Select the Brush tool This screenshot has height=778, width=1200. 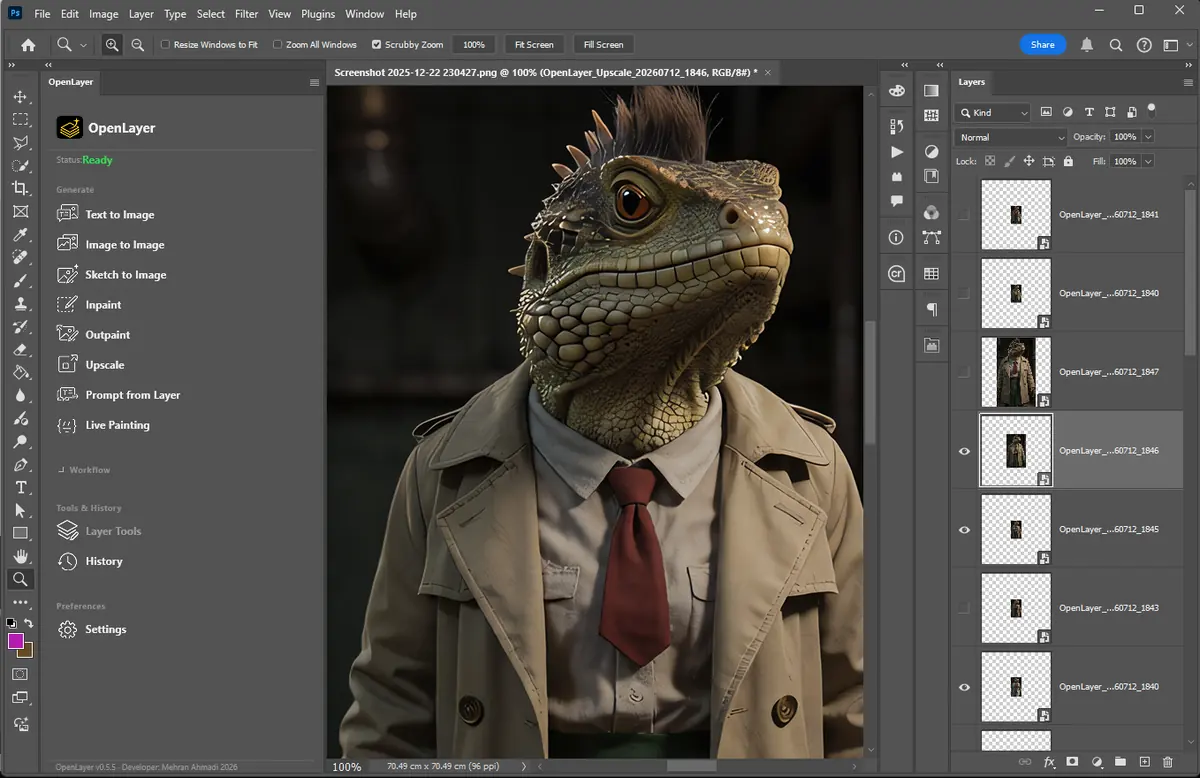tap(20, 281)
